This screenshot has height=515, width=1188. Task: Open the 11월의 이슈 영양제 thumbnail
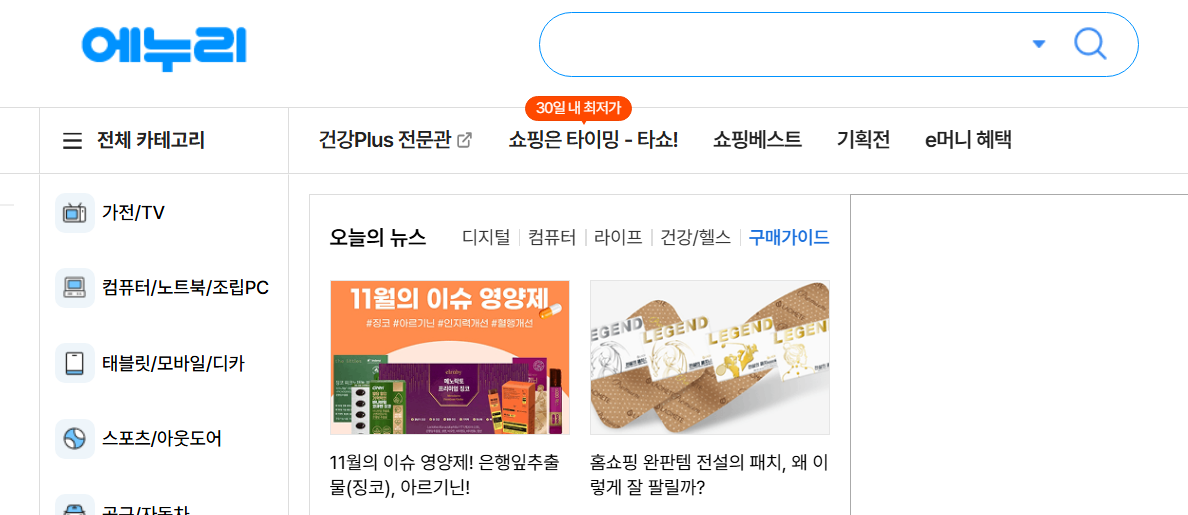[450, 357]
